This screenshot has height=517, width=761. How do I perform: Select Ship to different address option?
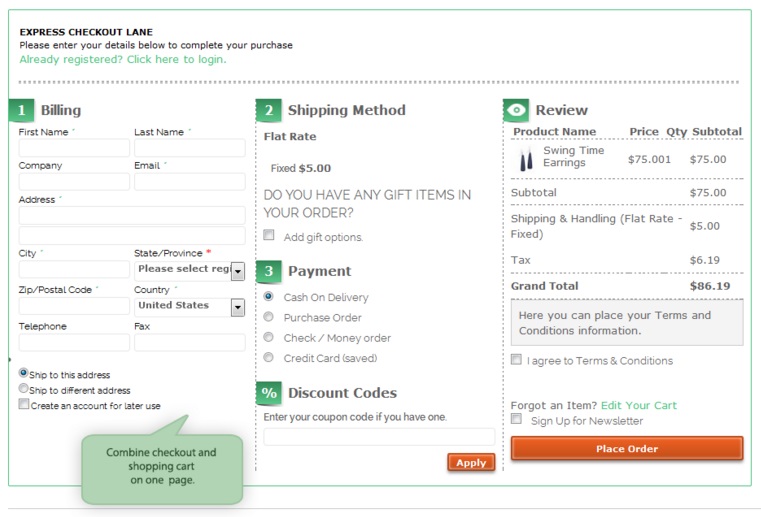pos(24,389)
